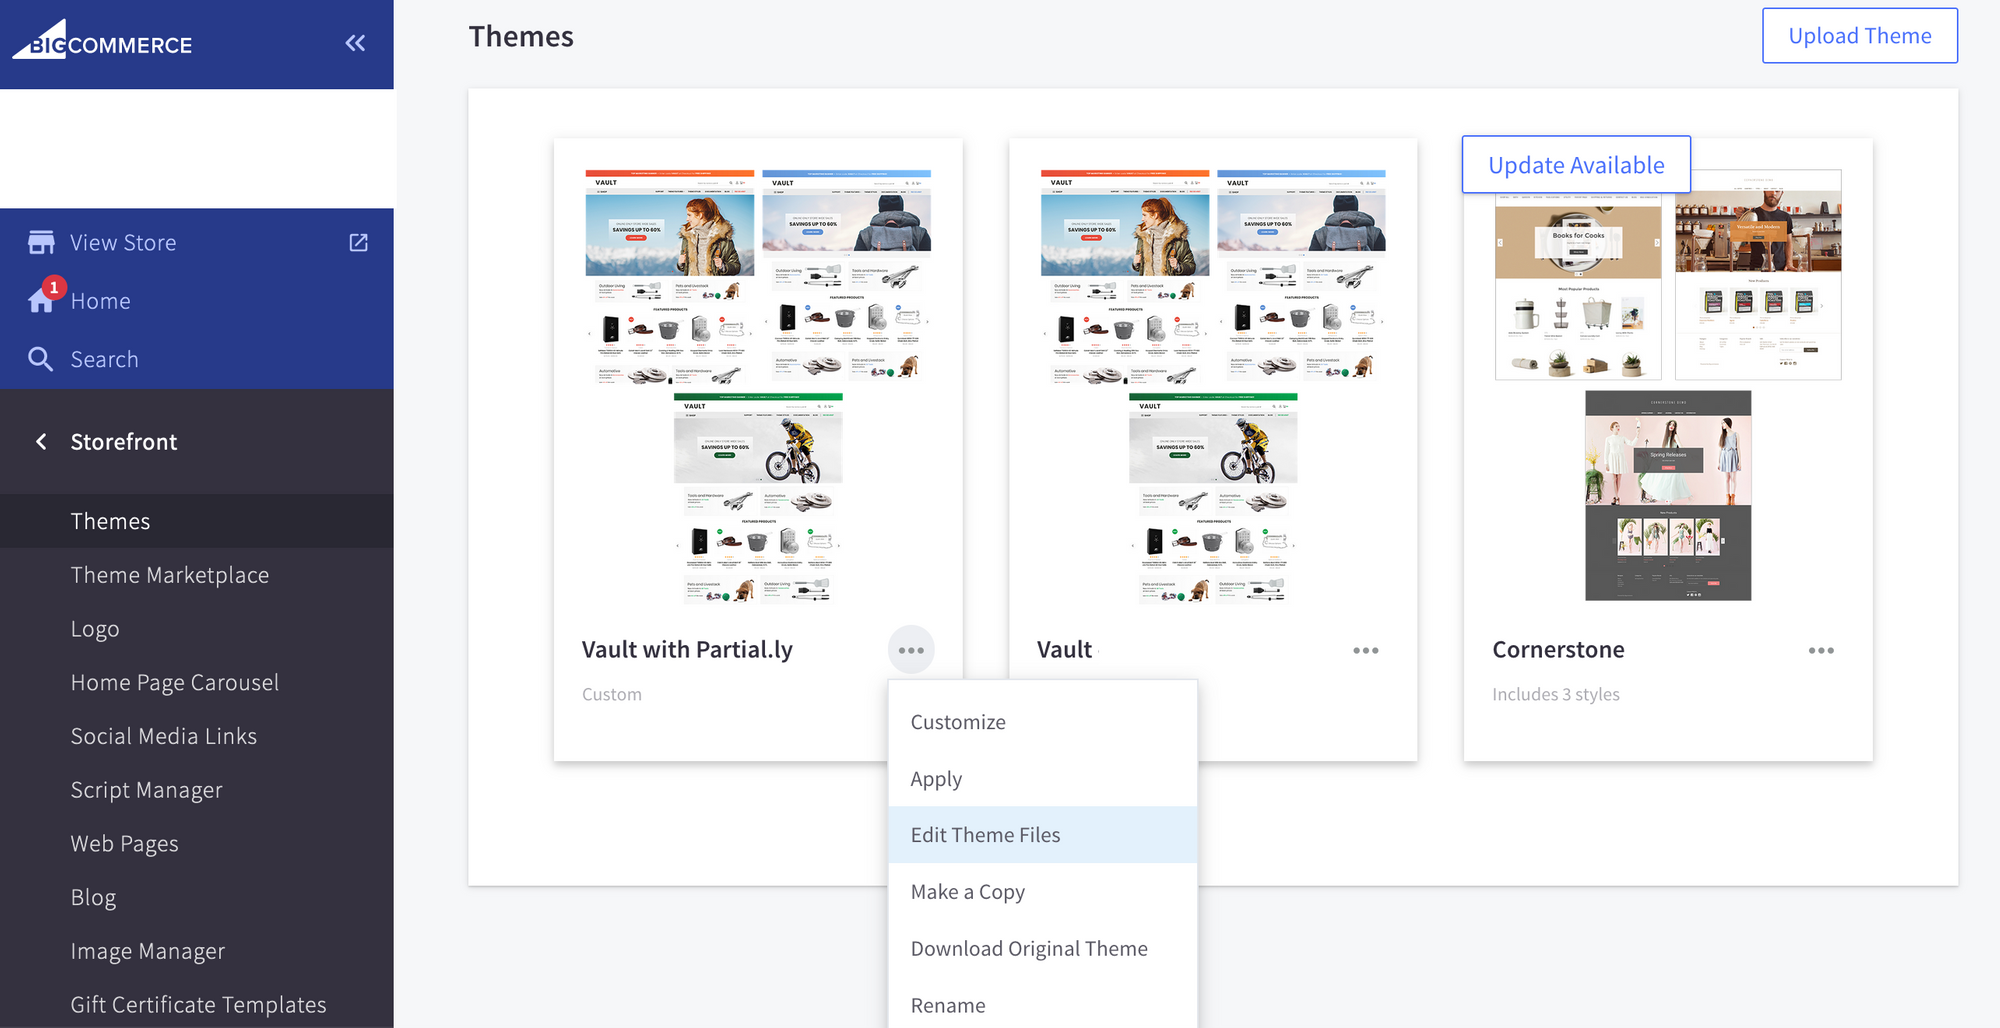
Task: Open Web Pages
Action: pyautogui.click(x=124, y=844)
